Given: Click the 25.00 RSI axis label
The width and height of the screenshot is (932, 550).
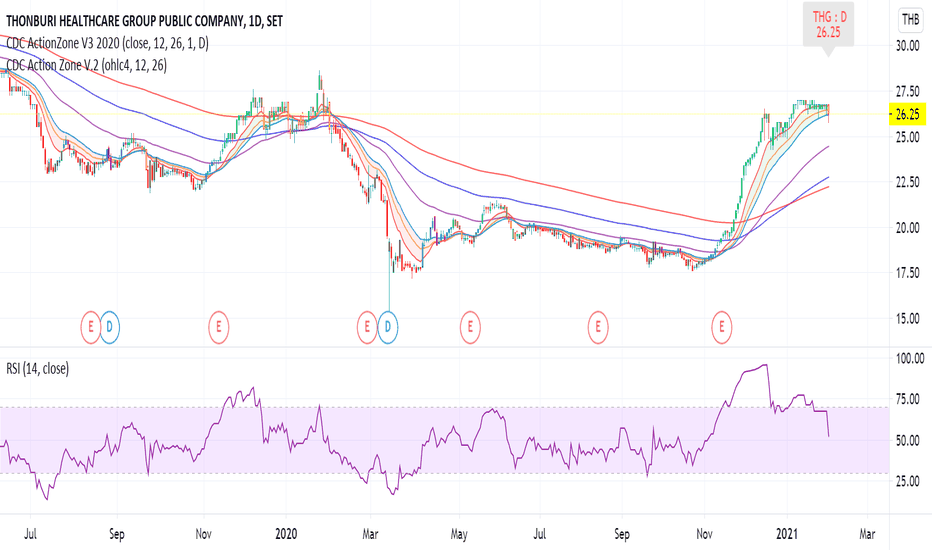Looking at the screenshot, I should coord(908,481).
